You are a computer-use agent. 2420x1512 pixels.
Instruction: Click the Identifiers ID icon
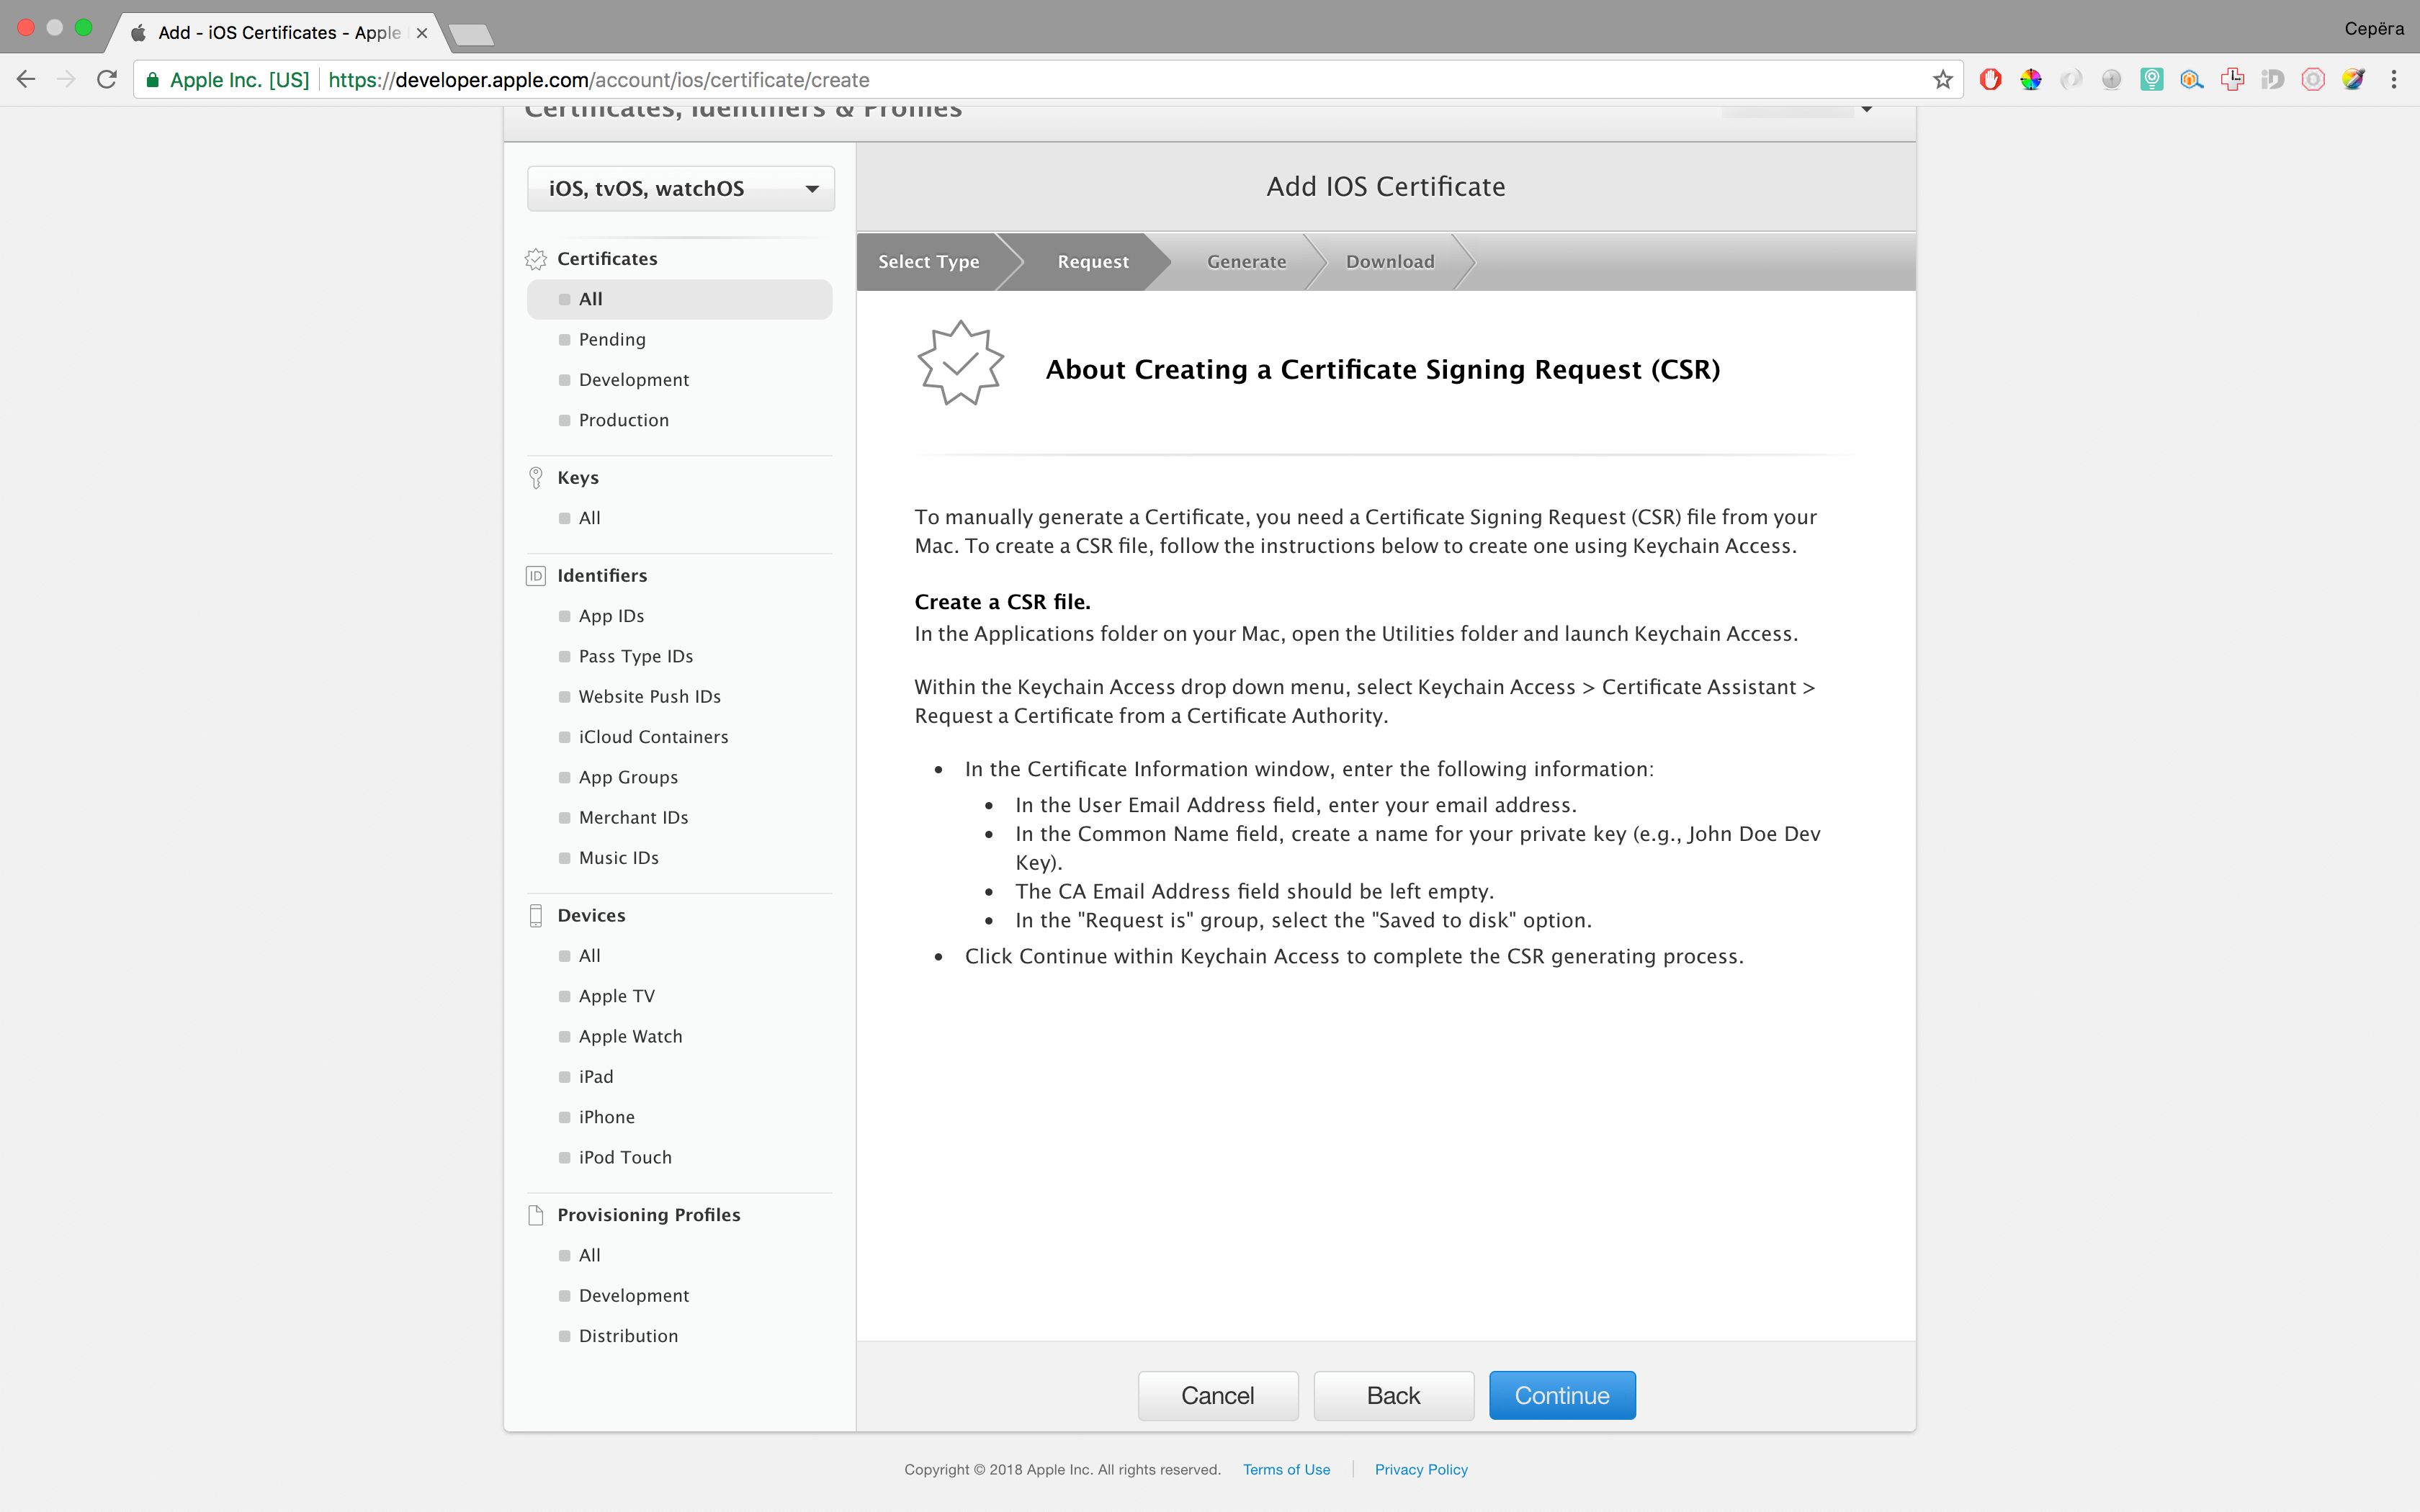536,576
